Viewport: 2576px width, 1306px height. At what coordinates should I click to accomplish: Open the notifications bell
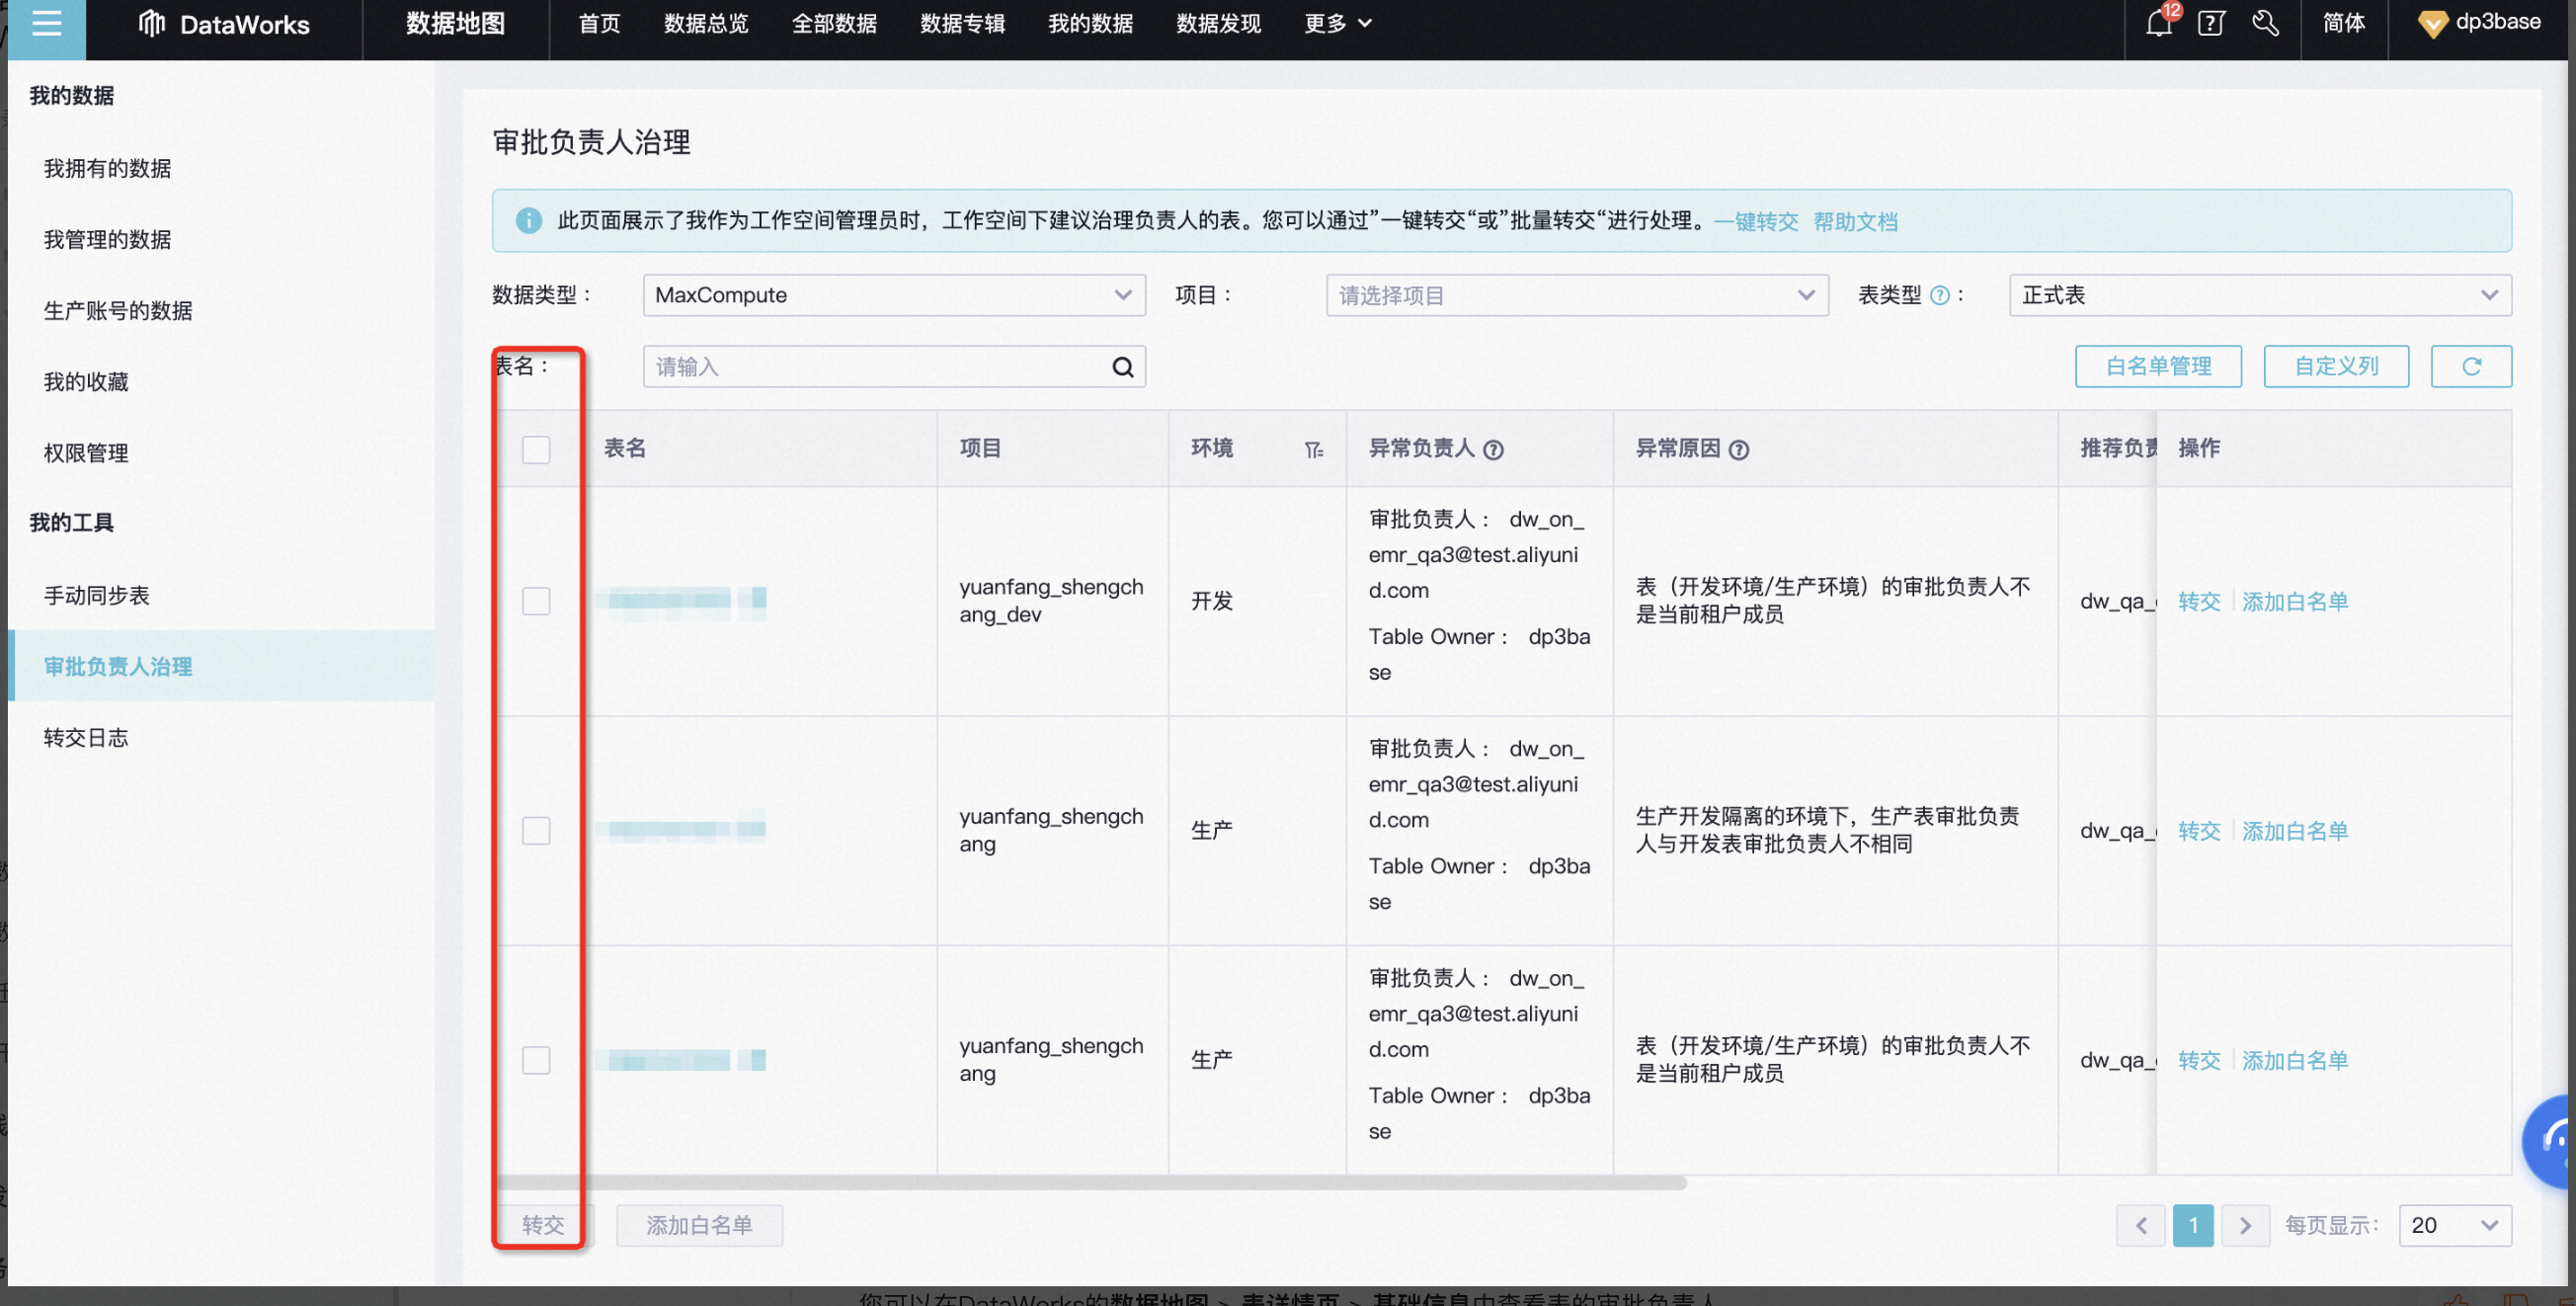click(2158, 23)
